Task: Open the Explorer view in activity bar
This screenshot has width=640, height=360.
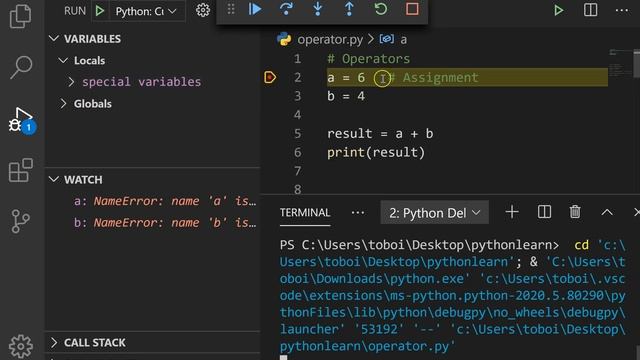Action: (20, 16)
